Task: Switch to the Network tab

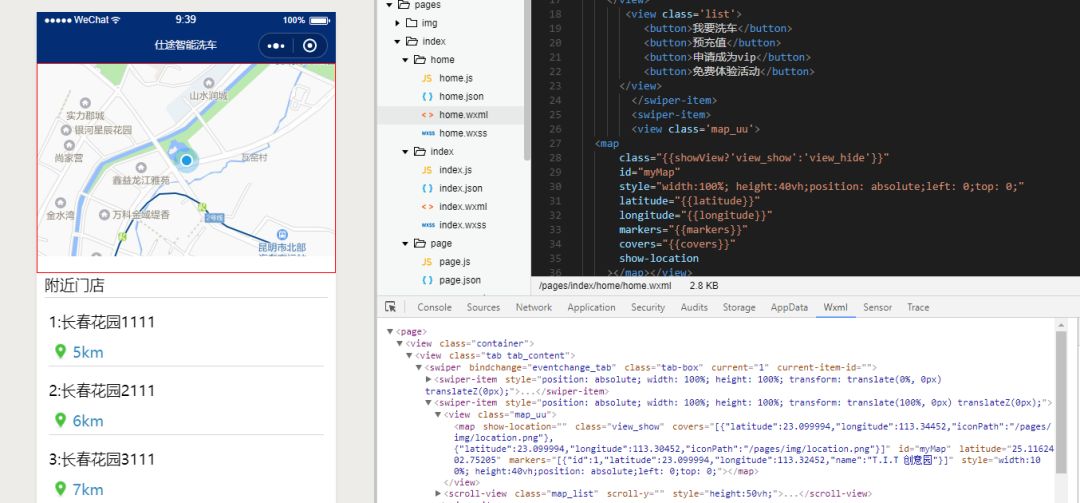Action: 534,307
